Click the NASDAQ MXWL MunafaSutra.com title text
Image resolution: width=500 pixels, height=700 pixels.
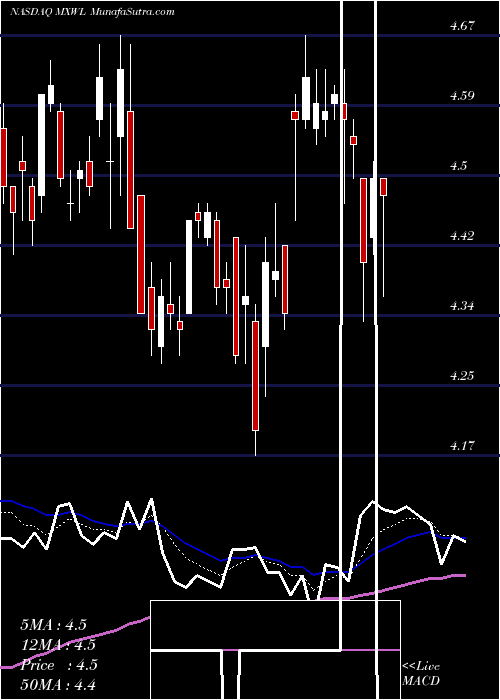pyautogui.click(x=92, y=12)
